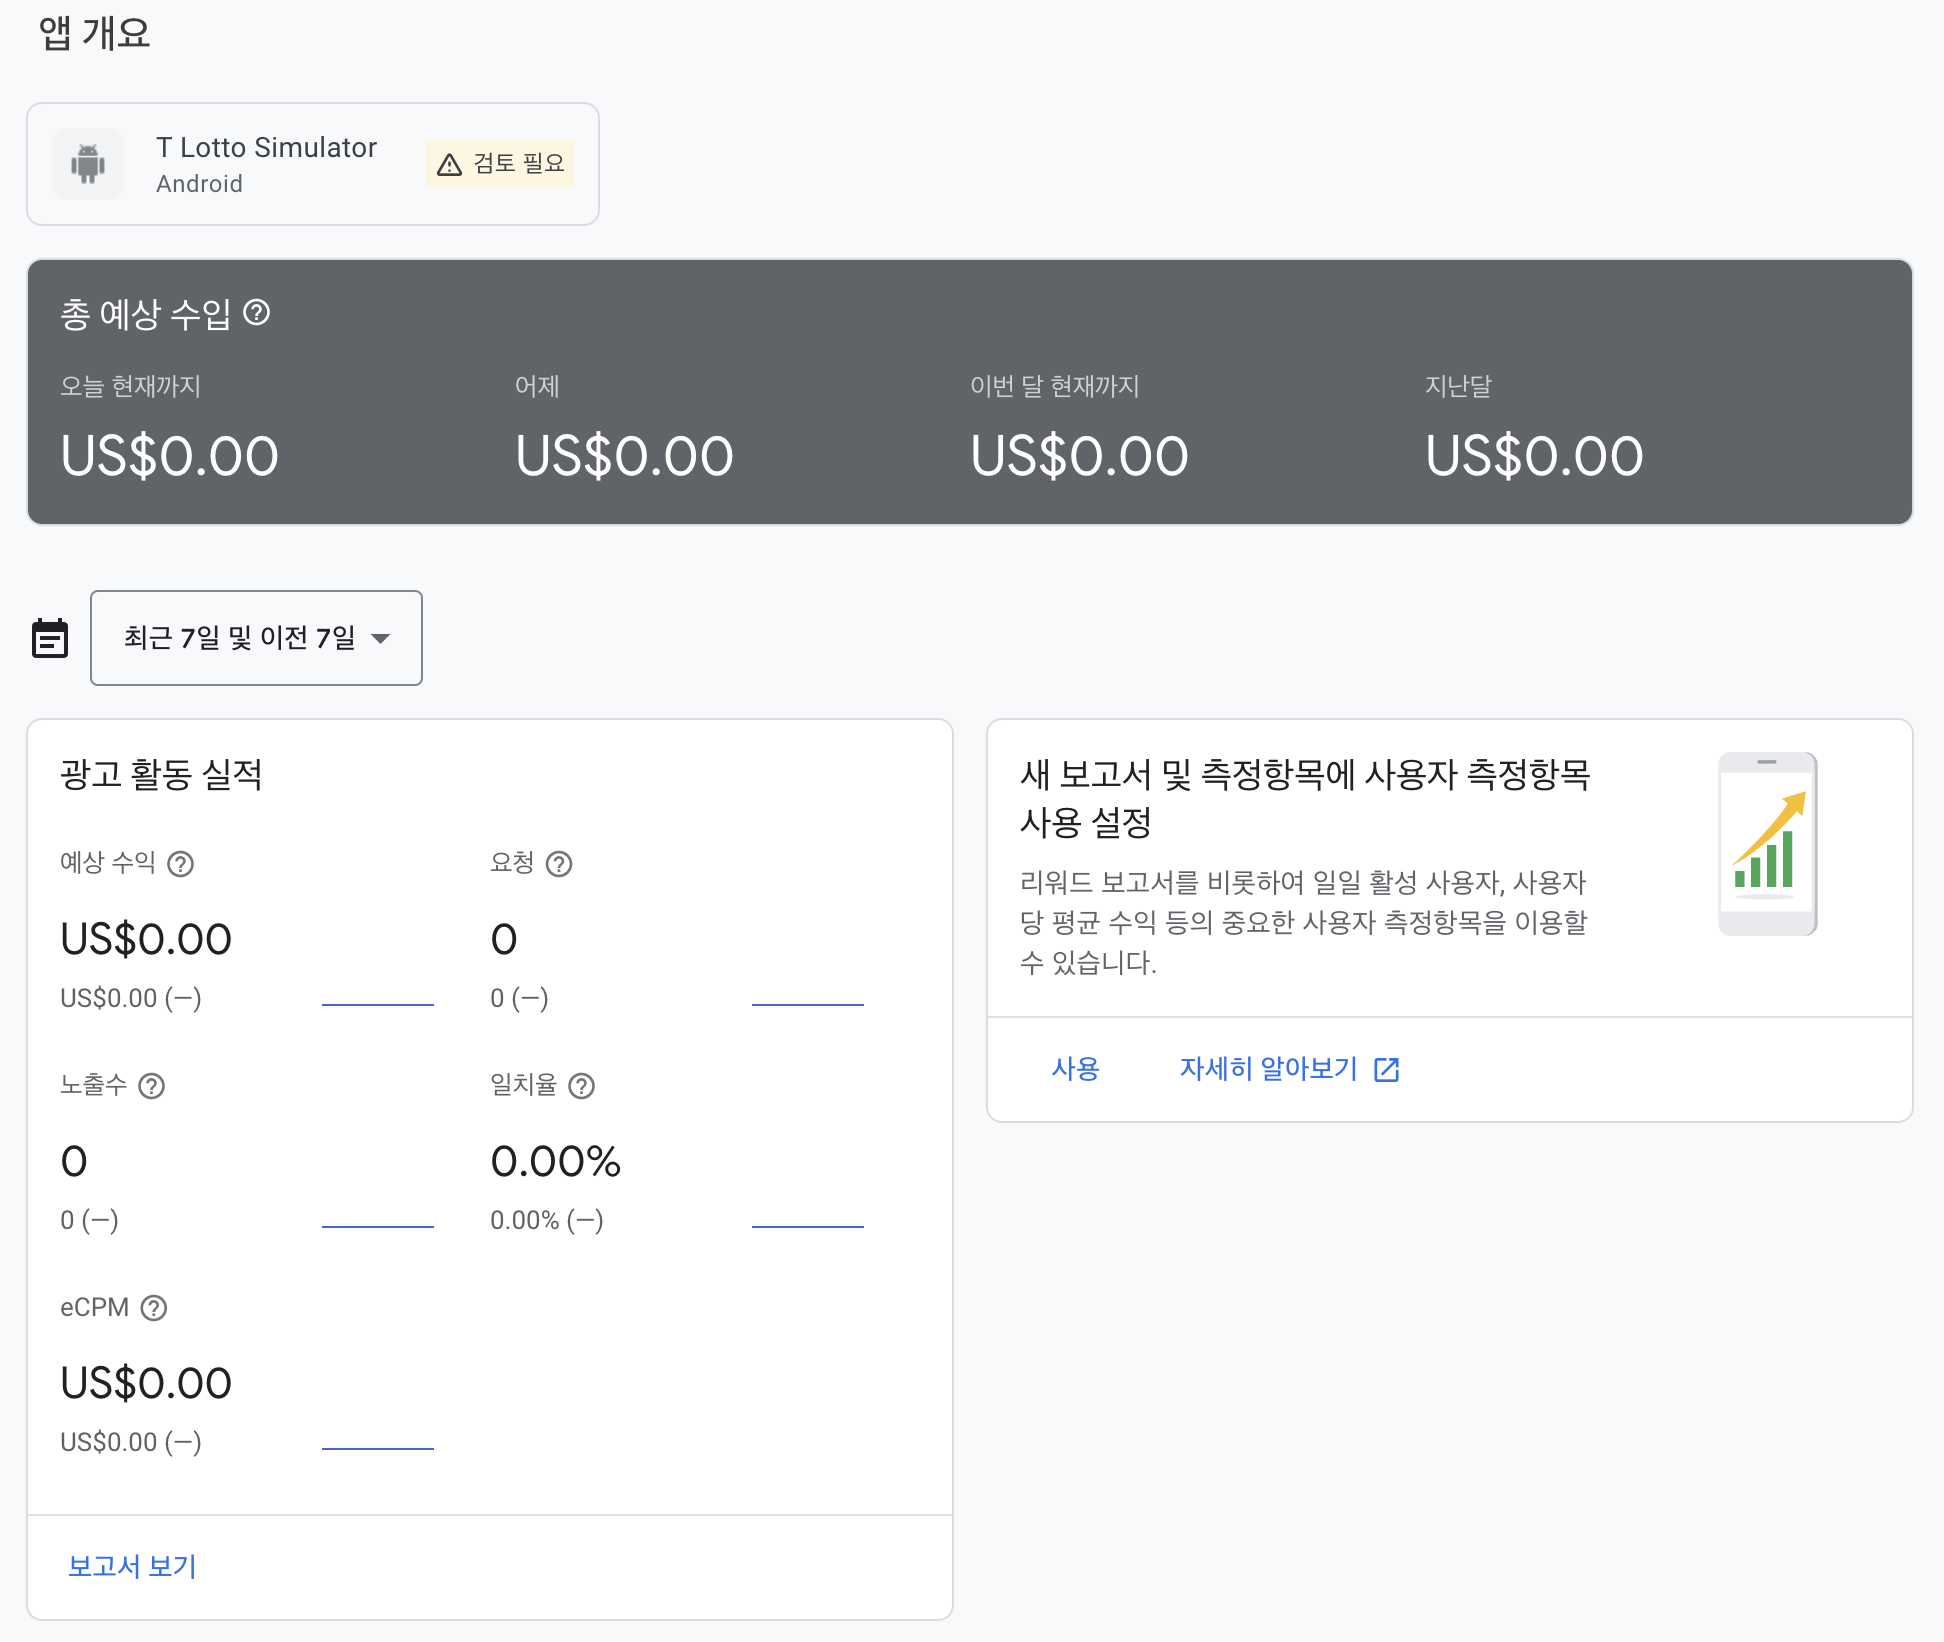Image resolution: width=1944 pixels, height=1642 pixels.
Task: Click the 보고서 보기 link
Action: click(x=132, y=1566)
